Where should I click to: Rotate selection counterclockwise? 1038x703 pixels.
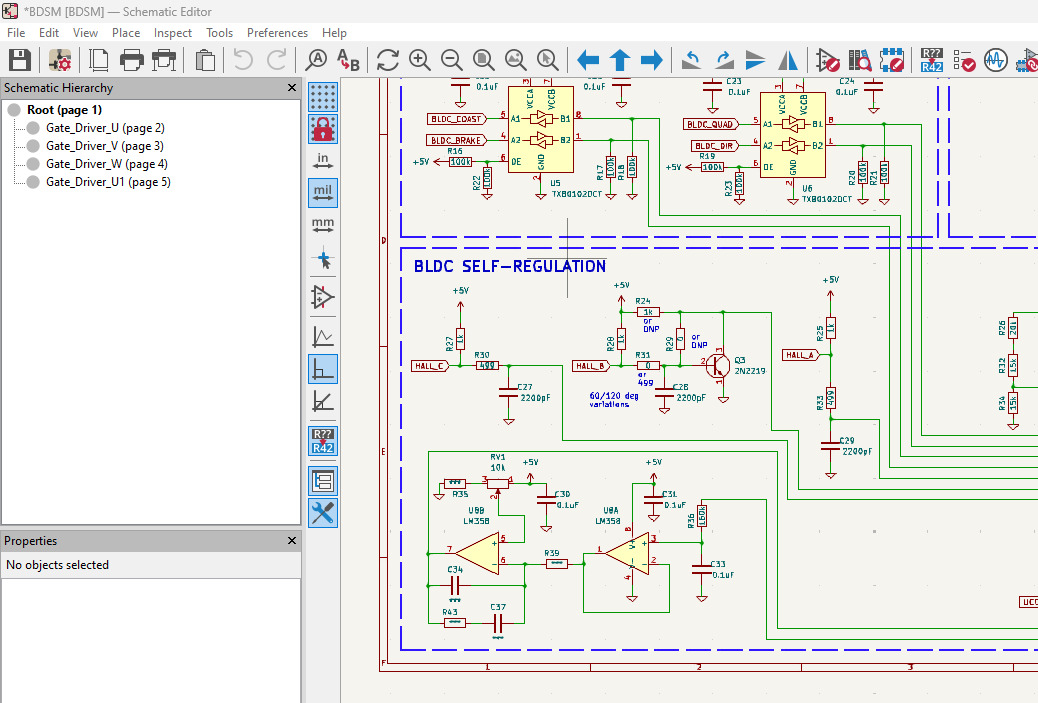(x=692, y=60)
